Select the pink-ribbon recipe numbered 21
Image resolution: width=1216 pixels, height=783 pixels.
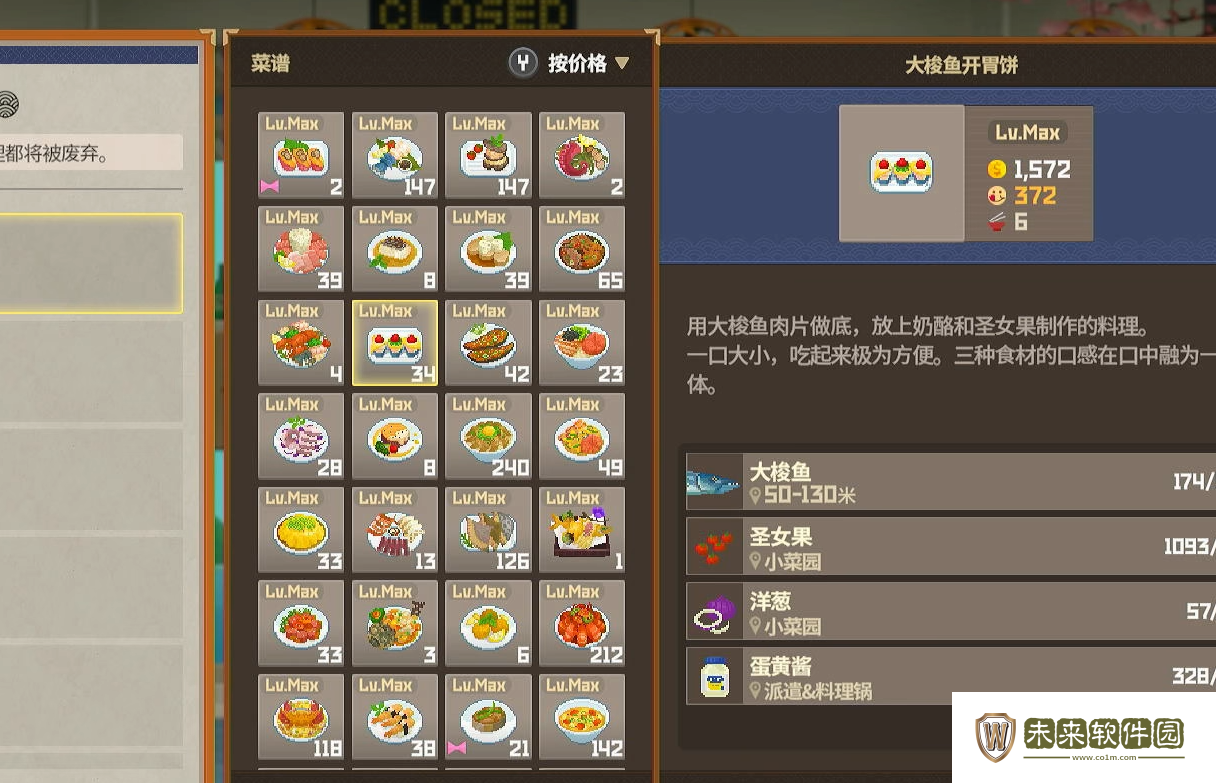[488, 717]
